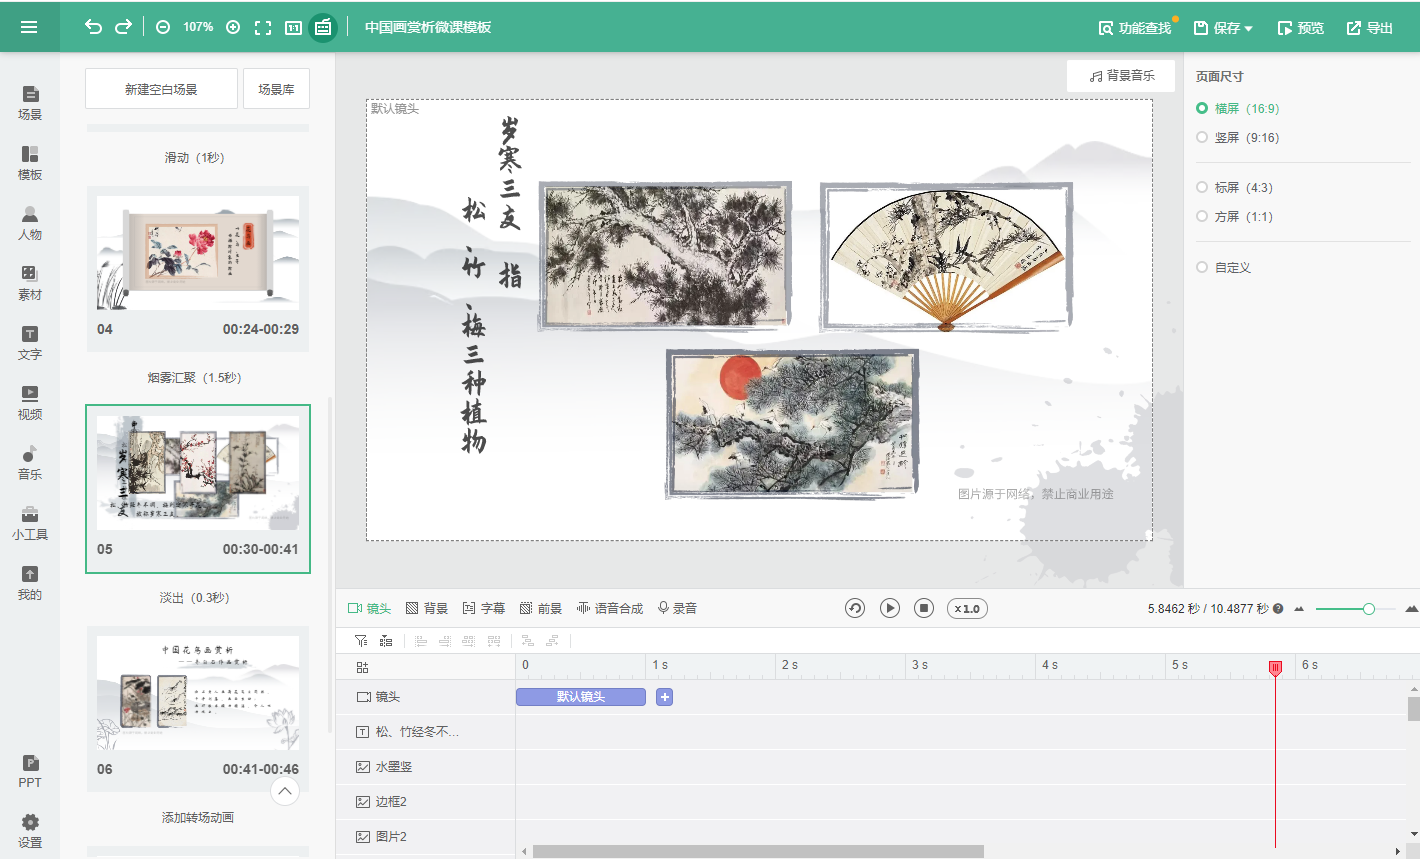
Task: Open the 素材 materials panel
Action: (x=30, y=282)
